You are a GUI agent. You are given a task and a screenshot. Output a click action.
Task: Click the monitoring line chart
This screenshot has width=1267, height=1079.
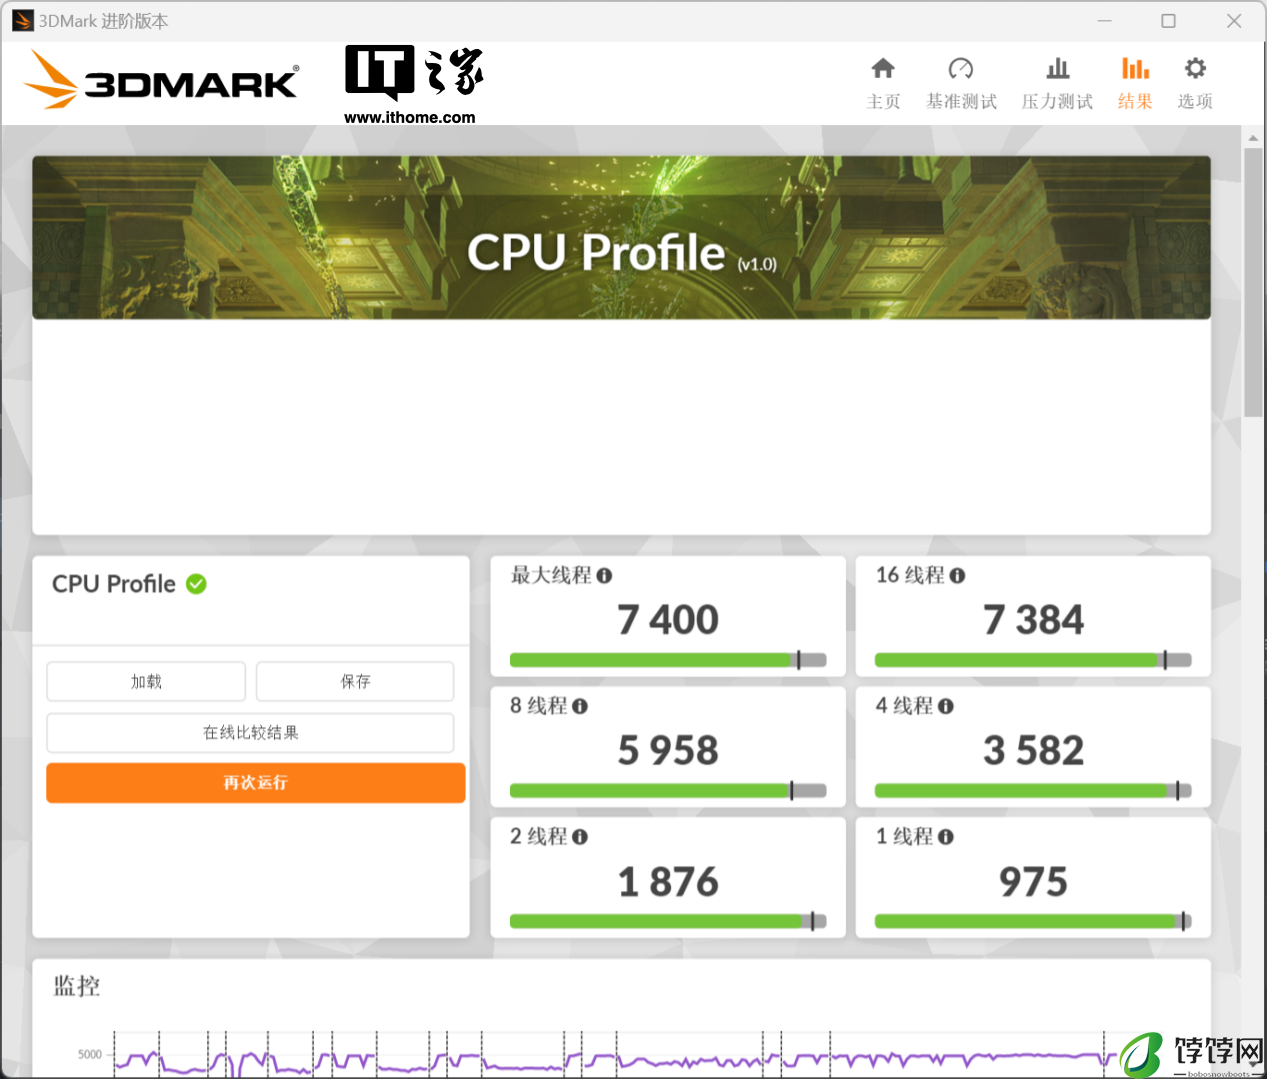[x=615, y=1056]
